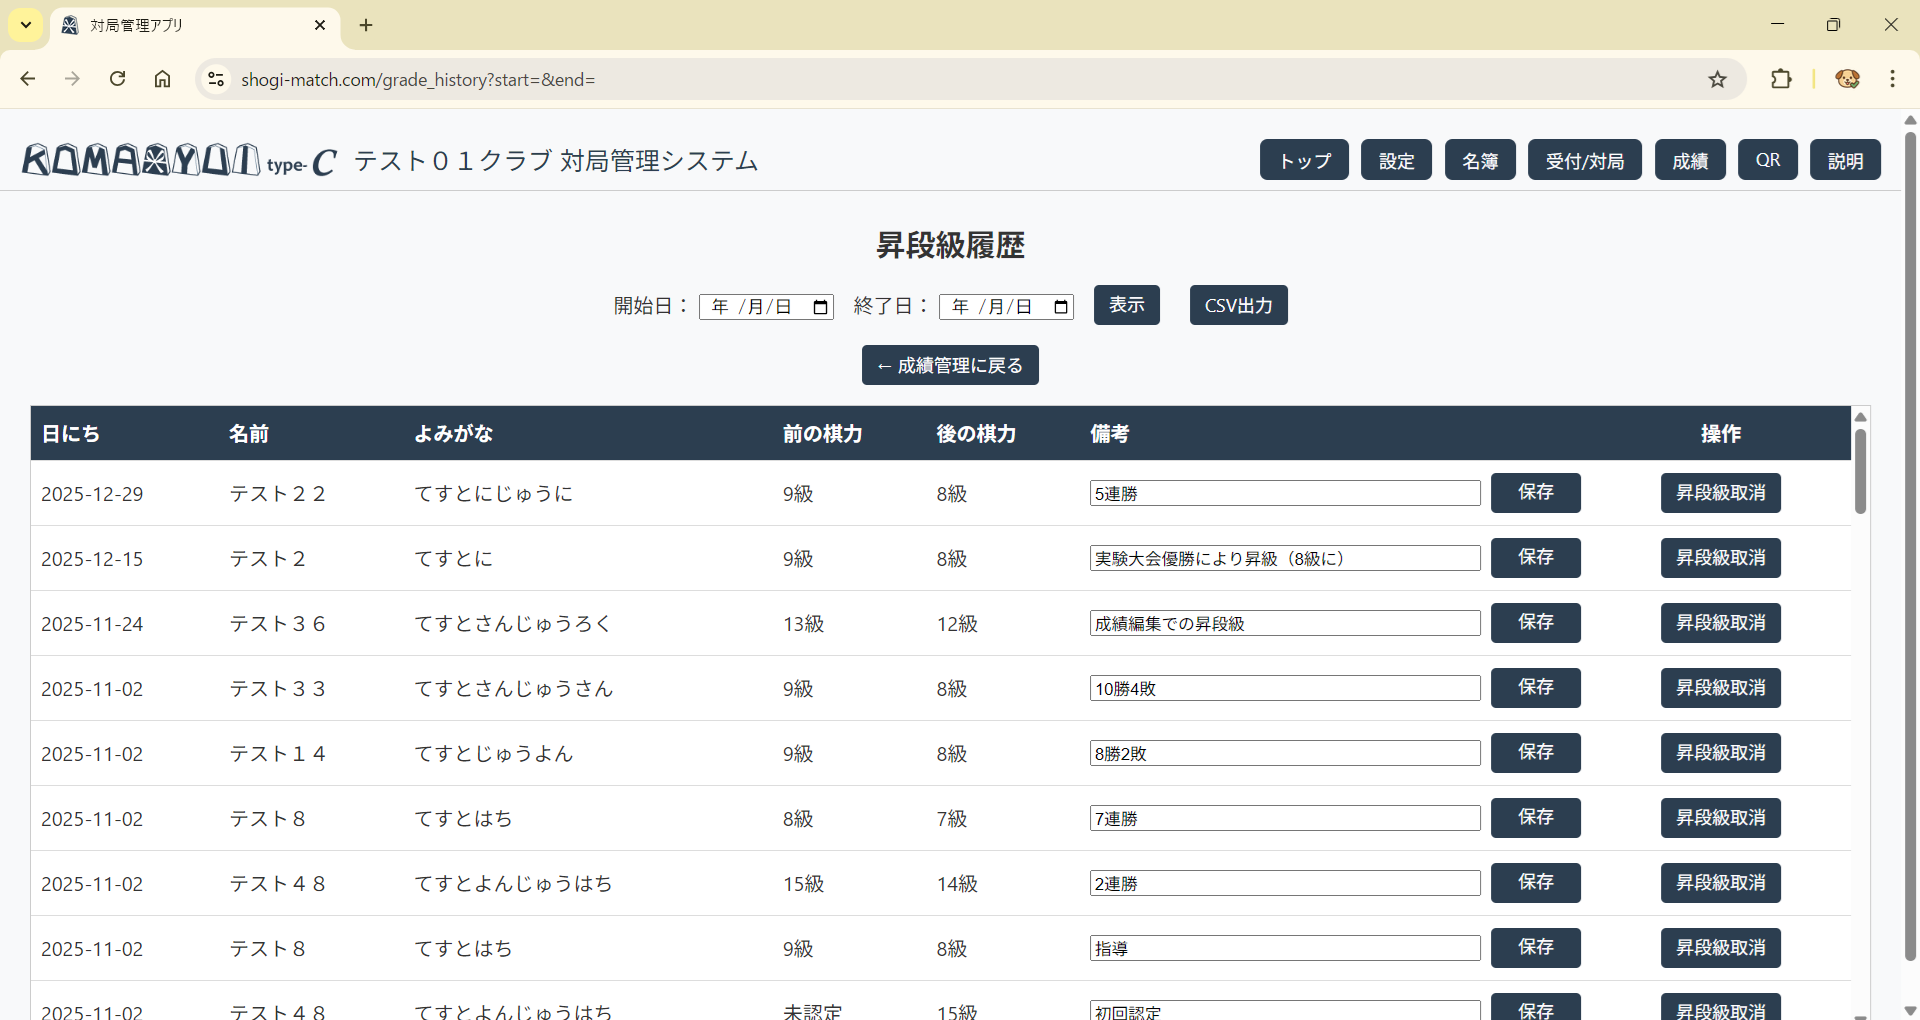Open the site information icon in address bar
The image size is (1920, 1020).
216,79
